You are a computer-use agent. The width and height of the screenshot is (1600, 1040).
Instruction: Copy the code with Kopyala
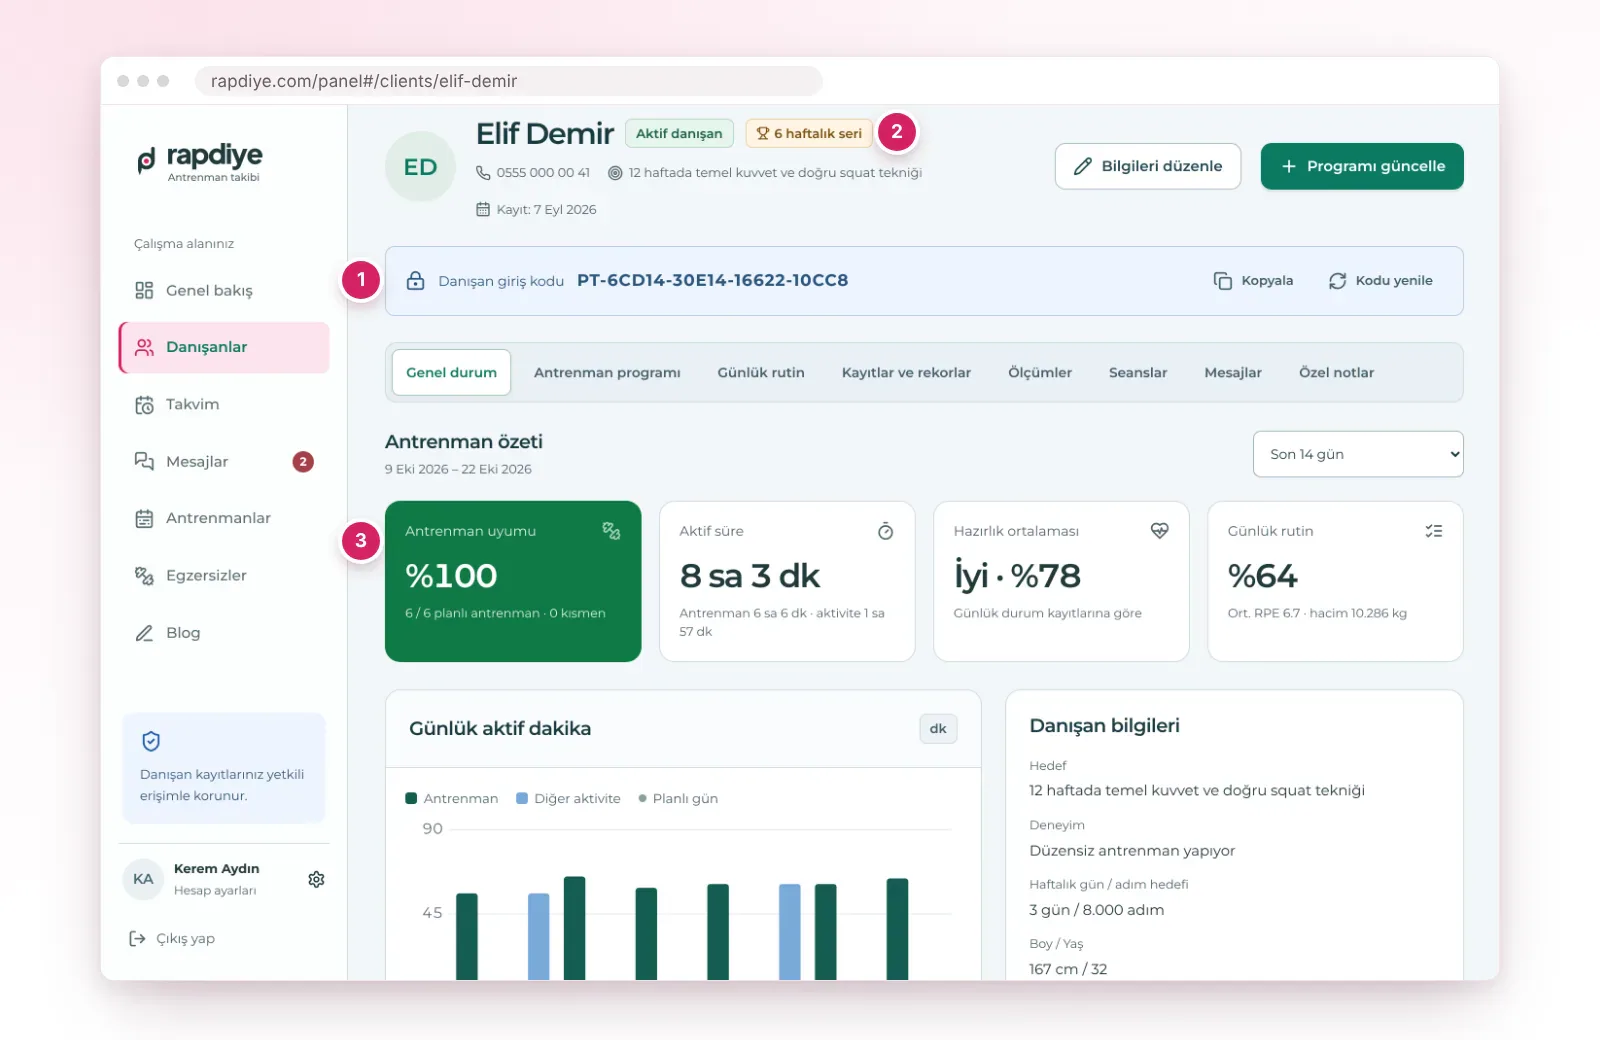click(x=1253, y=281)
